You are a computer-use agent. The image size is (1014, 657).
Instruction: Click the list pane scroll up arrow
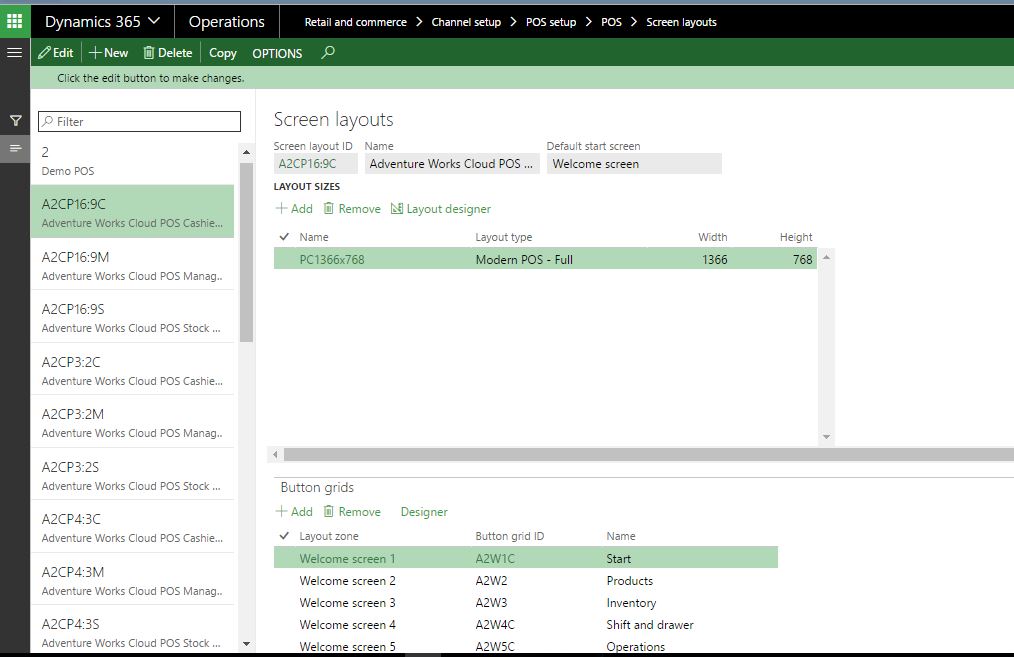[246, 152]
